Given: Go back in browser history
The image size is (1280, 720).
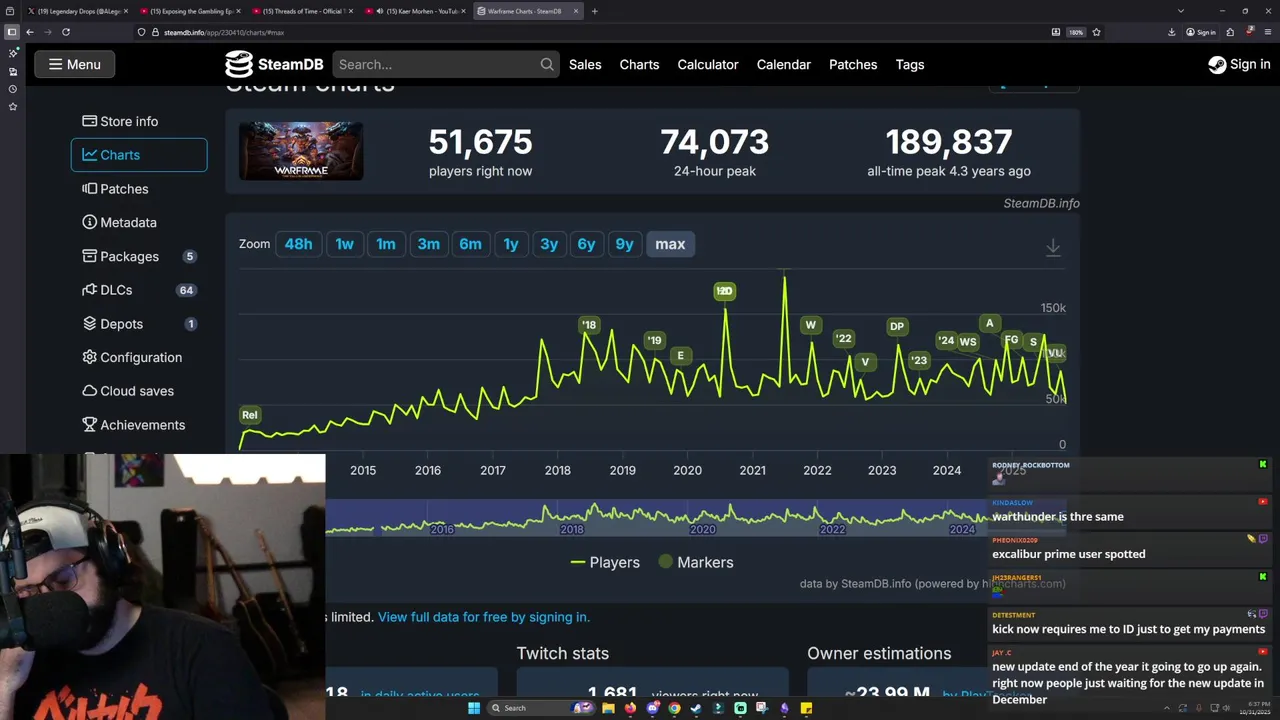Looking at the screenshot, I should [x=30, y=32].
